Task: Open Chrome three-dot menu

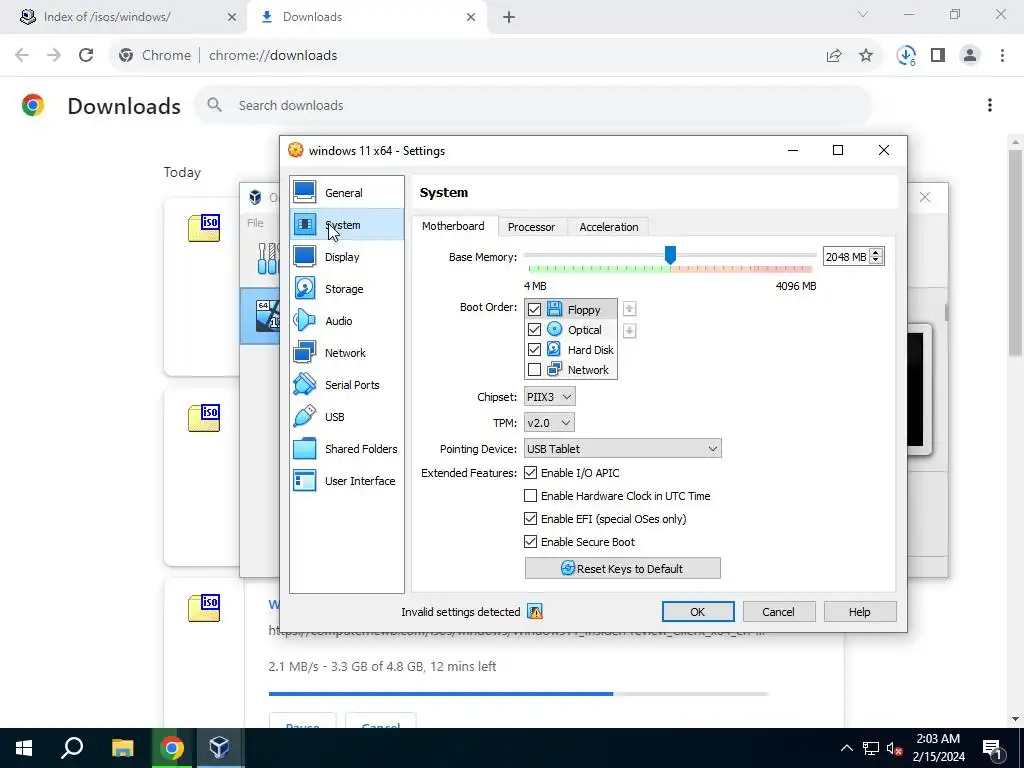Action: click(1002, 56)
